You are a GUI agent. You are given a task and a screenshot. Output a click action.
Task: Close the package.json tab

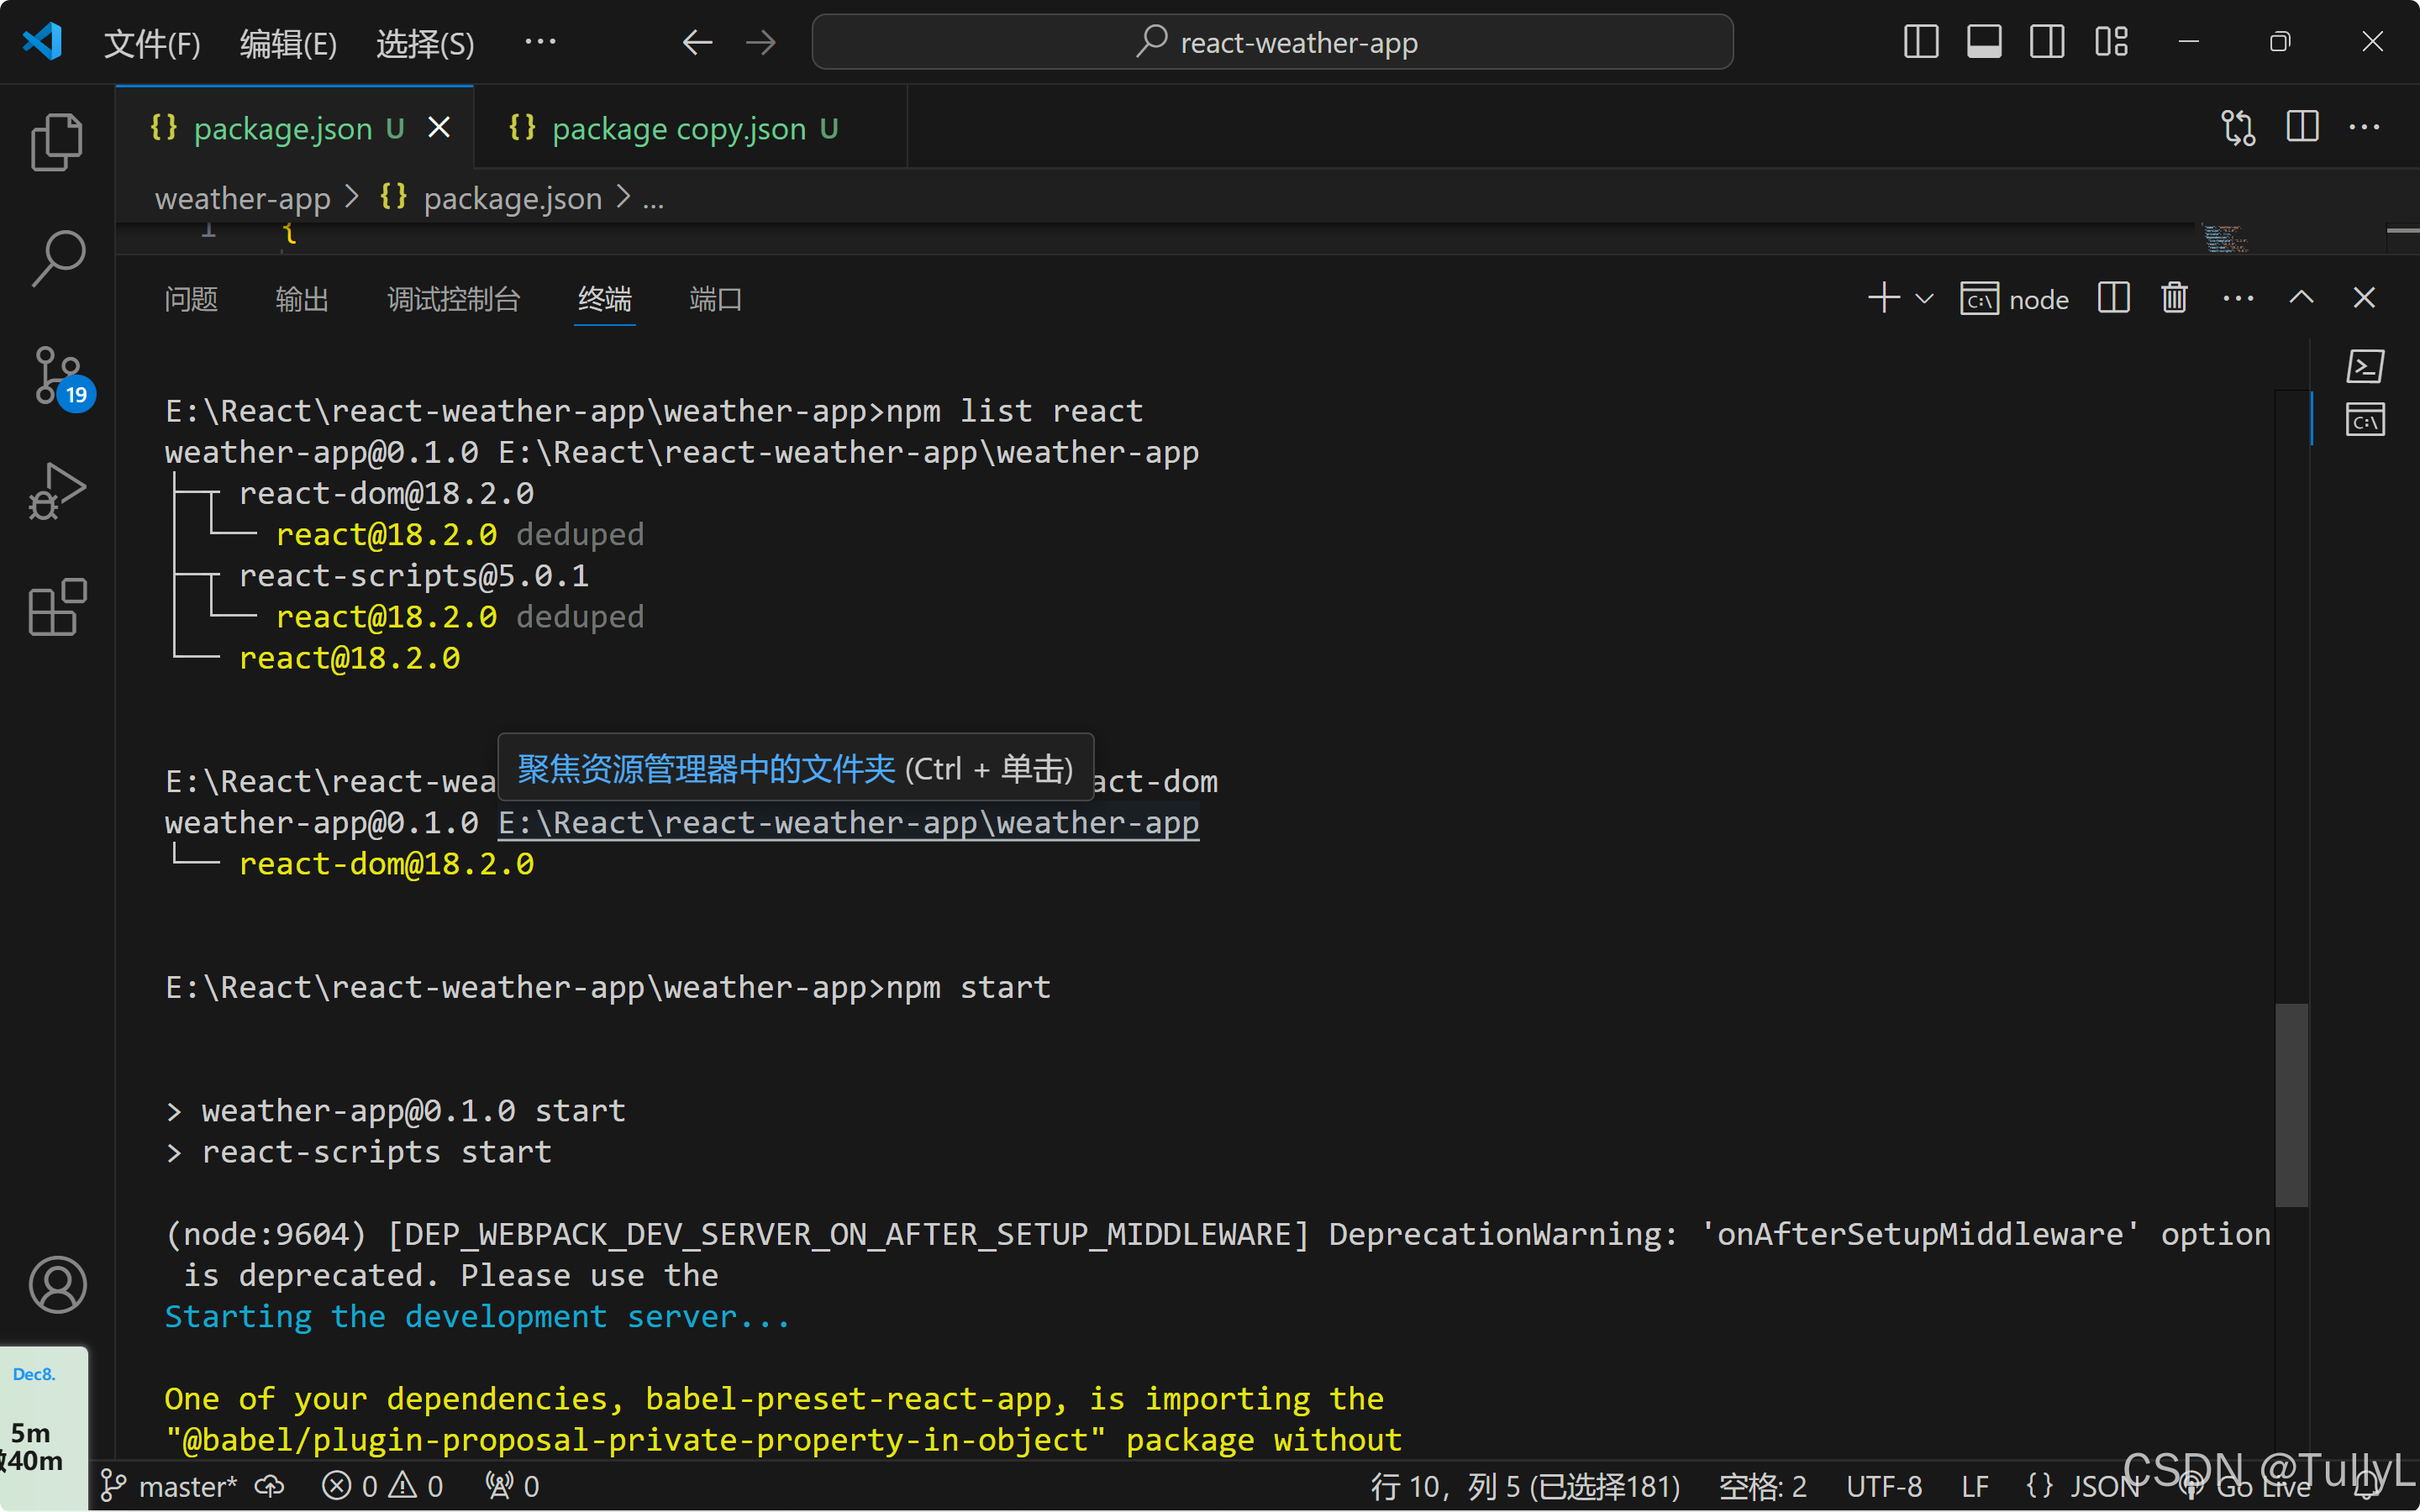coord(439,127)
